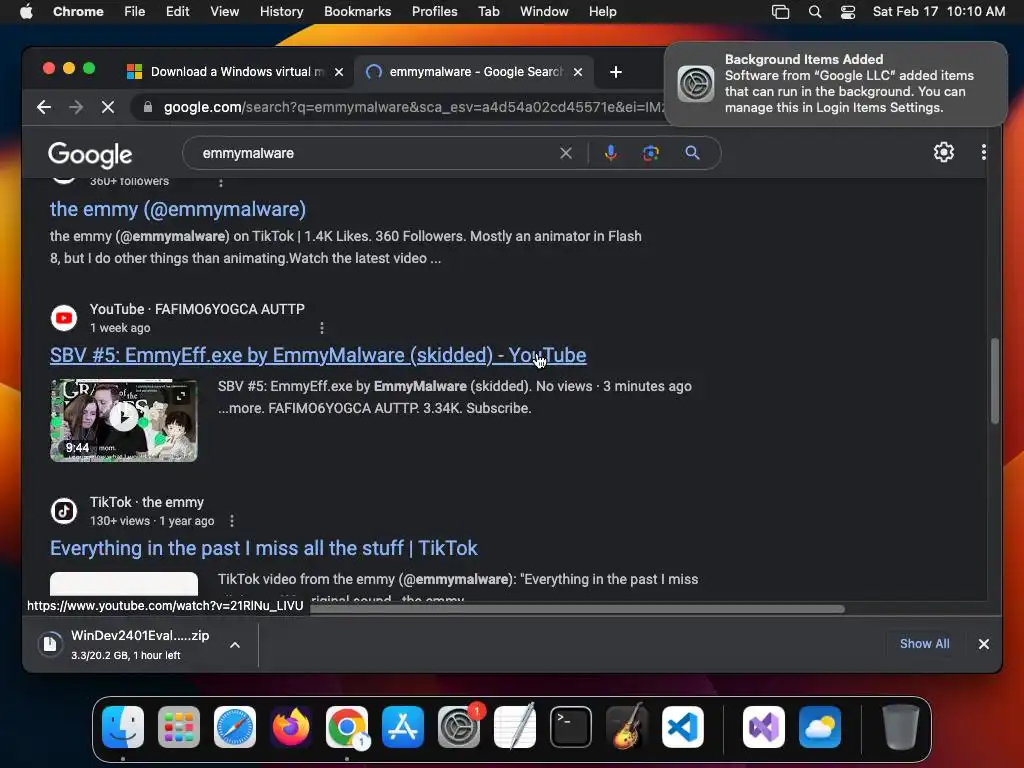Click the Background Items Added notification
The image size is (1024, 768).
(835, 84)
